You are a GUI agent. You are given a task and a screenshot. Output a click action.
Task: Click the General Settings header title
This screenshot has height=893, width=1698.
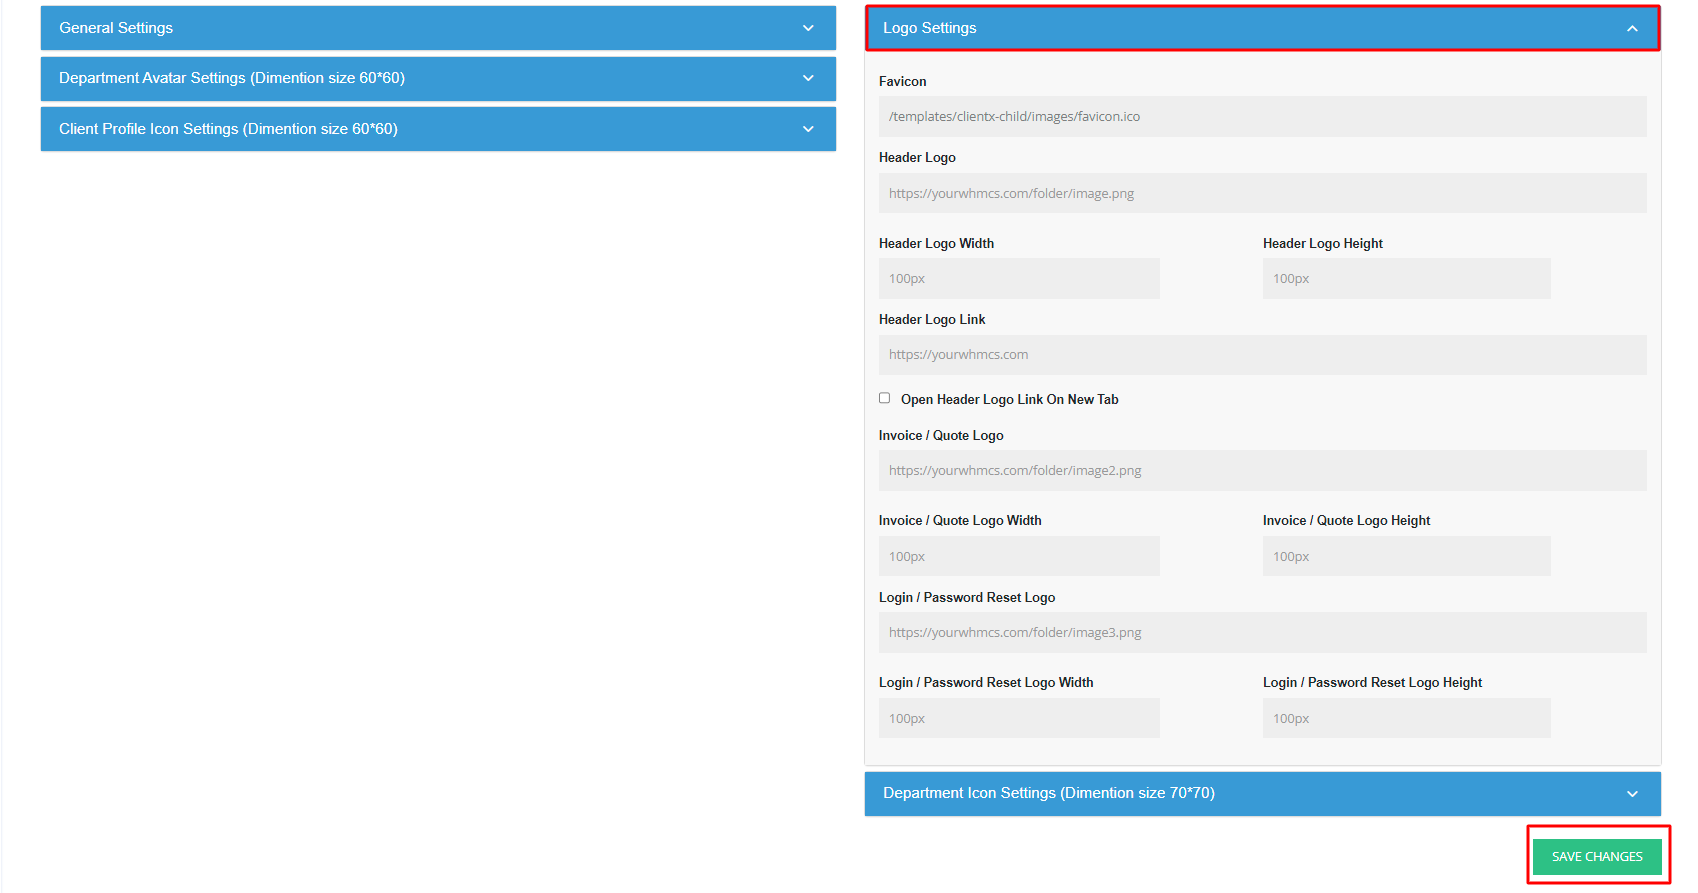coord(116,28)
